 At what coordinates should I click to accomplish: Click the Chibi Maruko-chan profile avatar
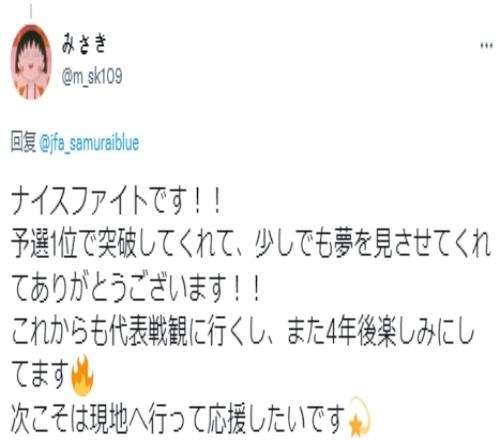pyautogui.click(x=31, y=62)
